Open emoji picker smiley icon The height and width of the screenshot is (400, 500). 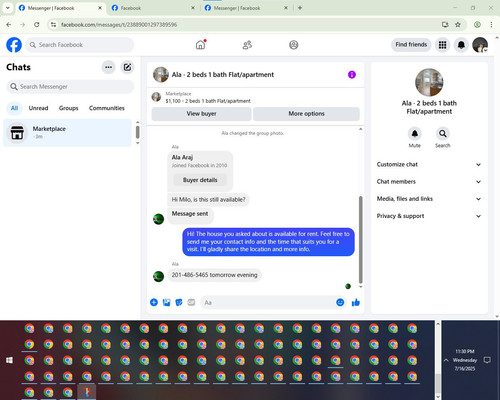[340, 302]
